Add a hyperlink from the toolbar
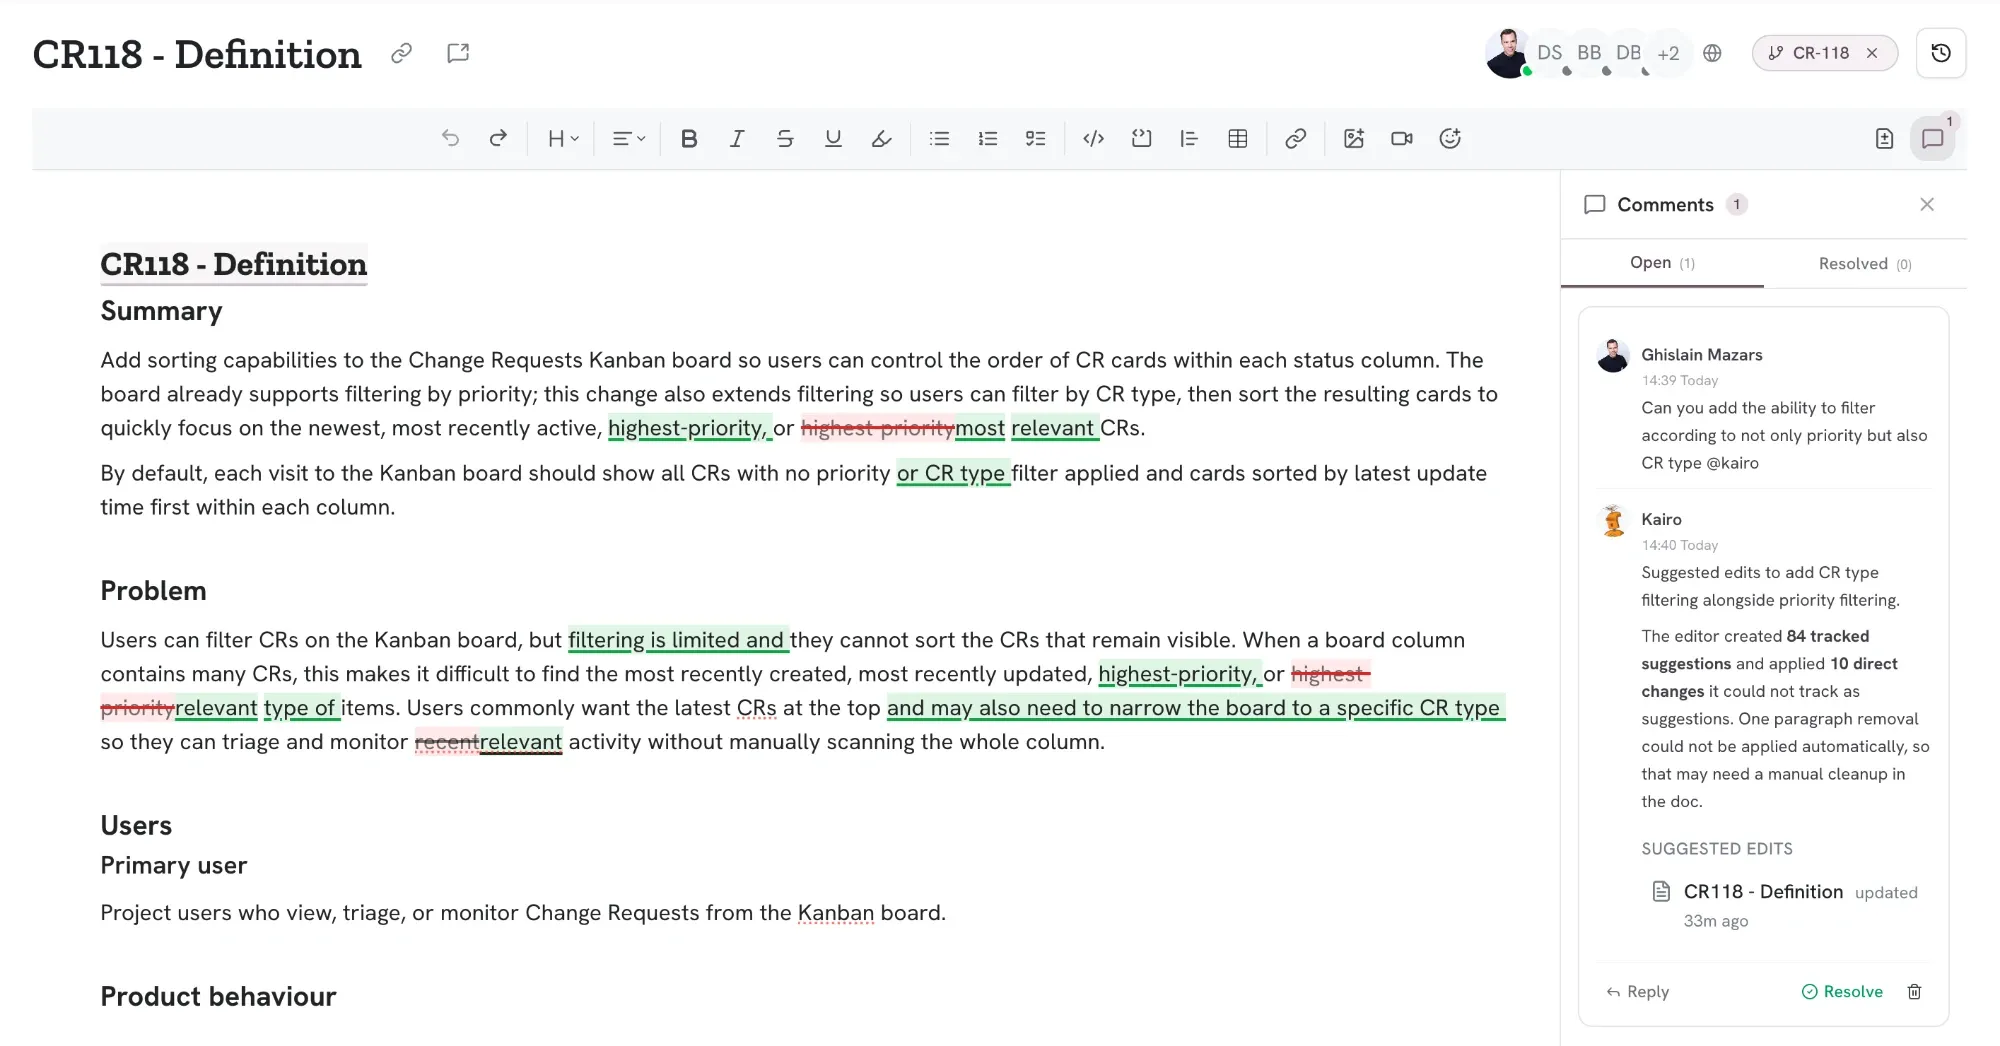 click(x=1296, y=139)
